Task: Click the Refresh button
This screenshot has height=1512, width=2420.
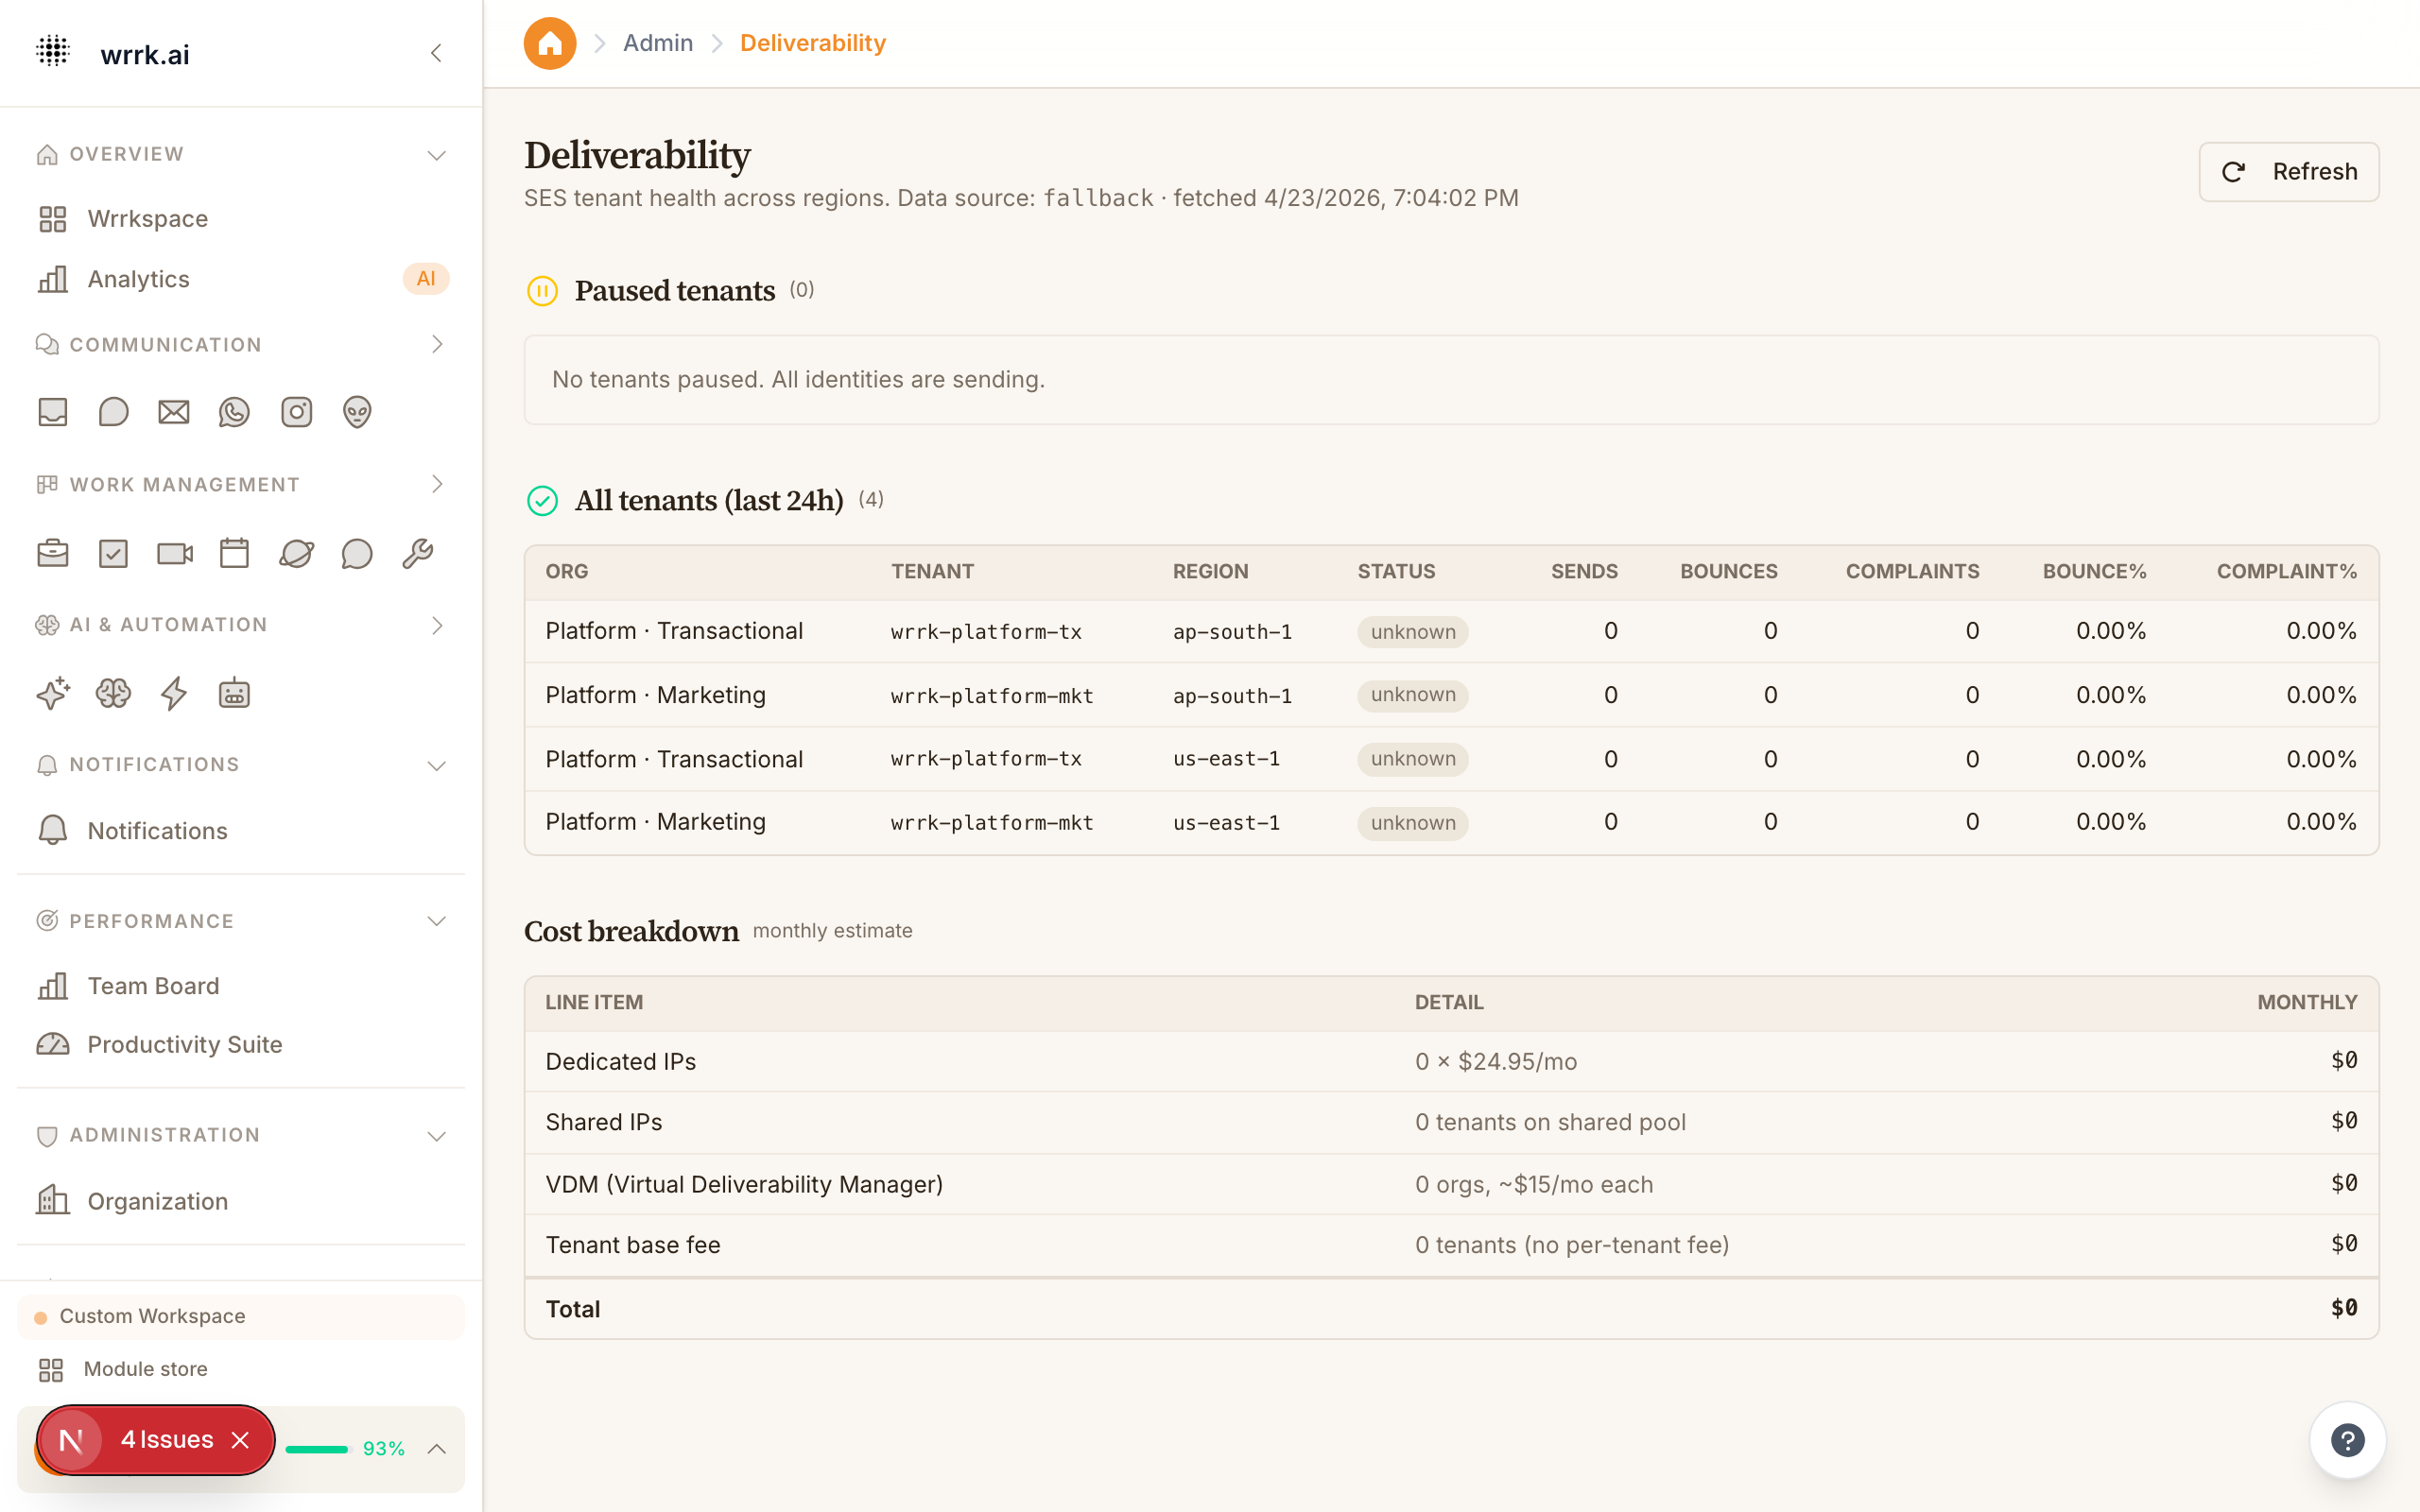Action: [2288, 171]
